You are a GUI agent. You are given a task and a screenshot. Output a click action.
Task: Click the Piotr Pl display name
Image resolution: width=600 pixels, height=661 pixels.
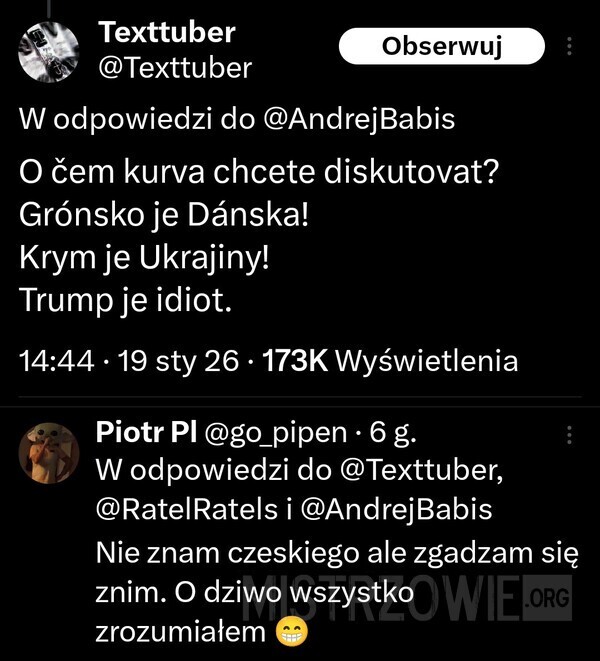(x=144, y=434)
